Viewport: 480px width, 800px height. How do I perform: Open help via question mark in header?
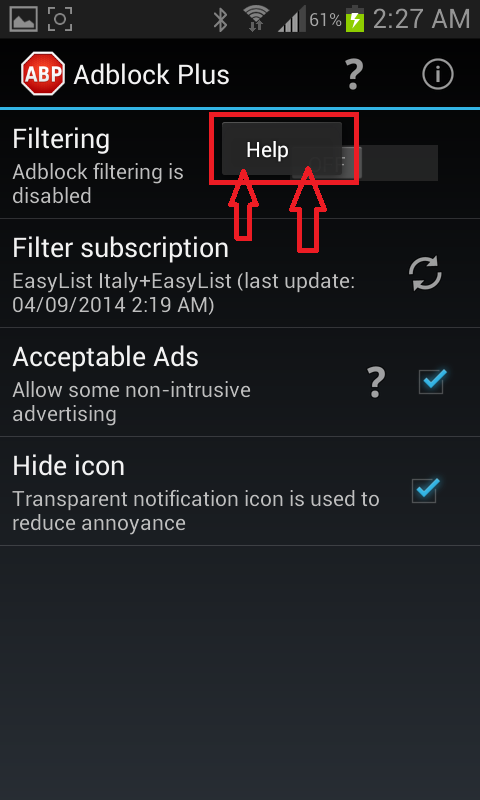coord(353,74)
